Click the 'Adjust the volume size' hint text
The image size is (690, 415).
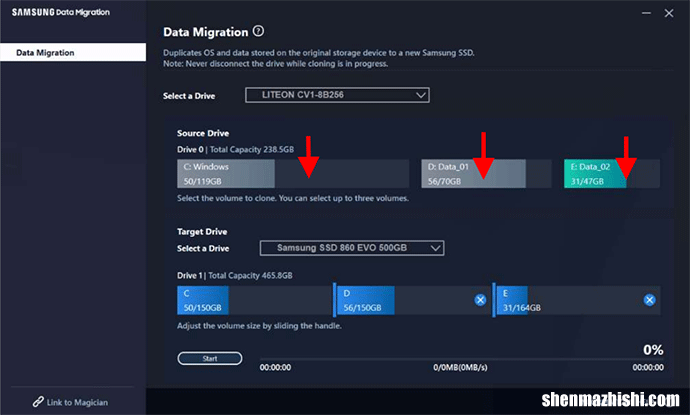pos(259,326)
